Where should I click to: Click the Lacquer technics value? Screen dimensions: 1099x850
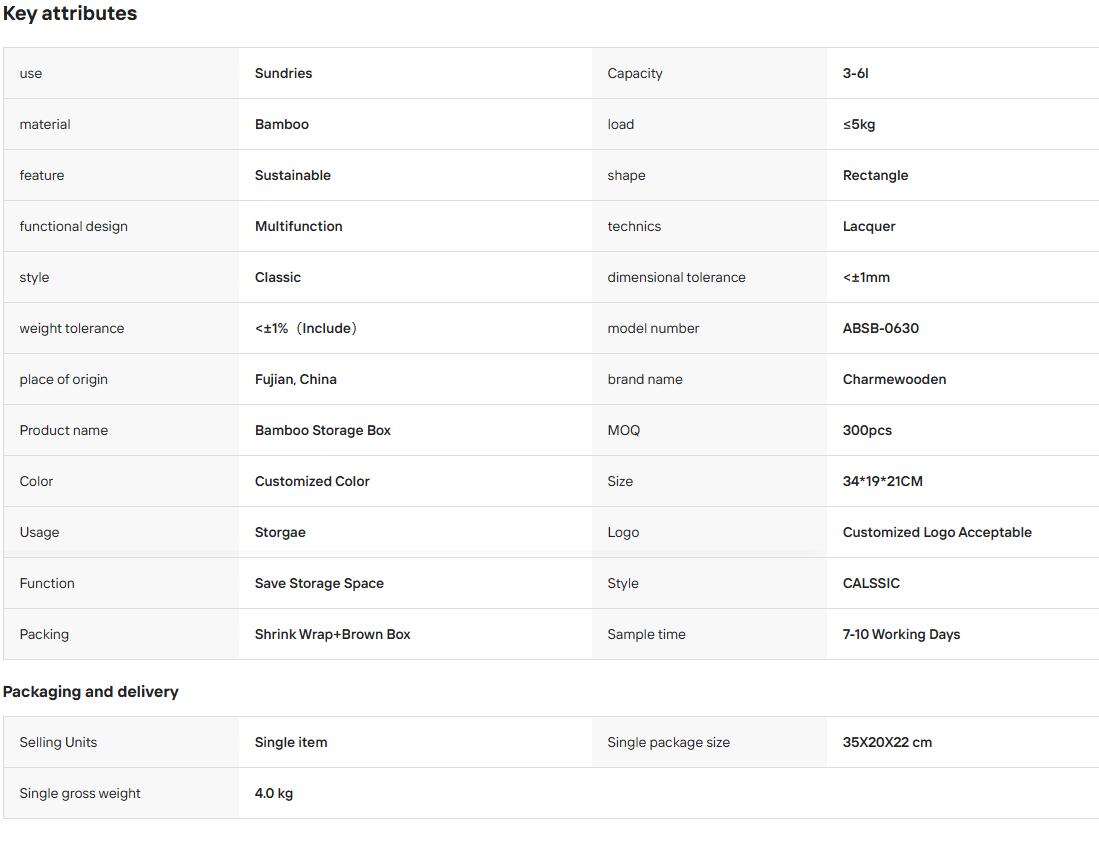click(868, 226)
